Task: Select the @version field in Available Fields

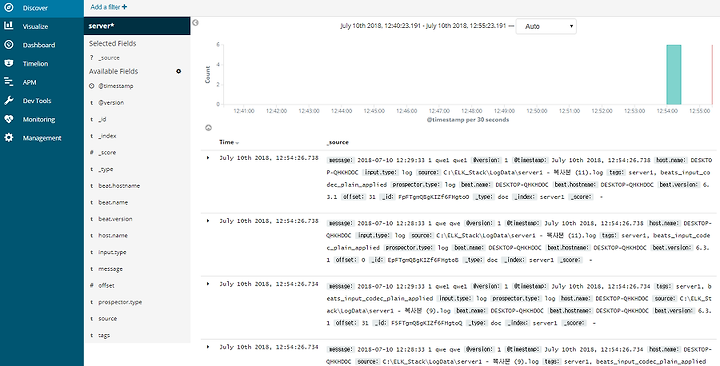Action: point(111,102)
